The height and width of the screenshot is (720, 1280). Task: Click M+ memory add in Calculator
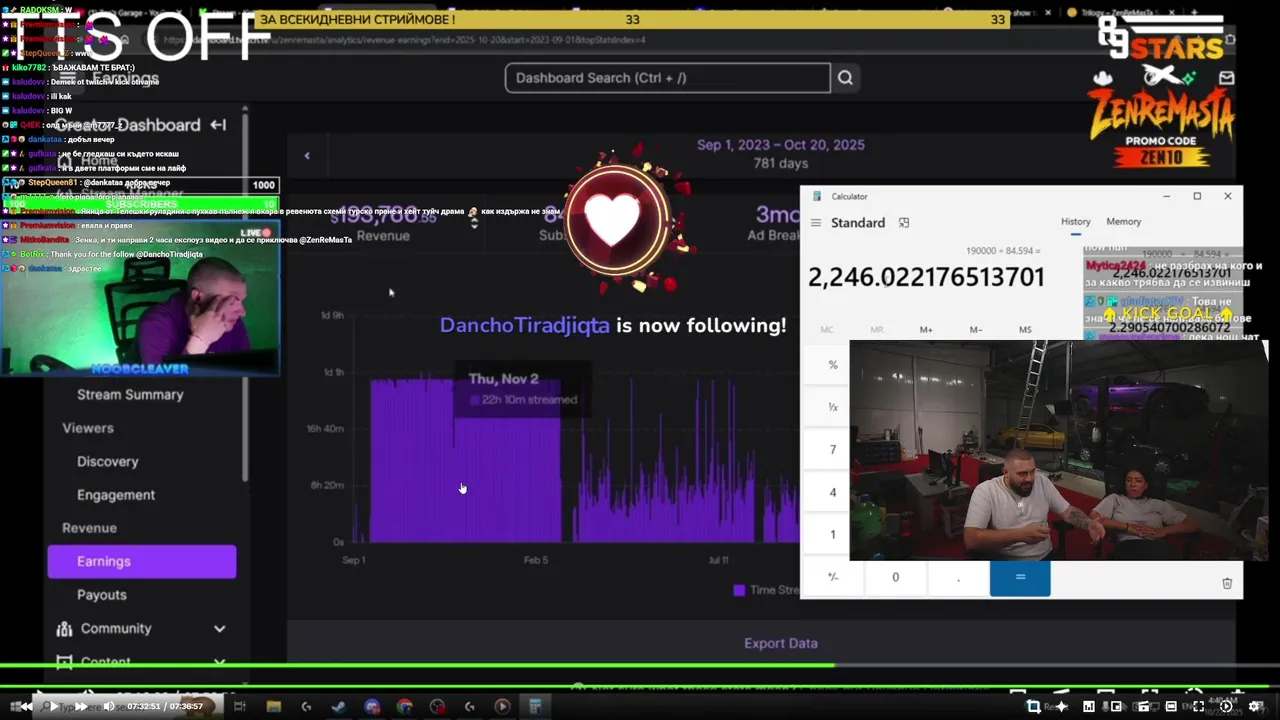[926, 329]
